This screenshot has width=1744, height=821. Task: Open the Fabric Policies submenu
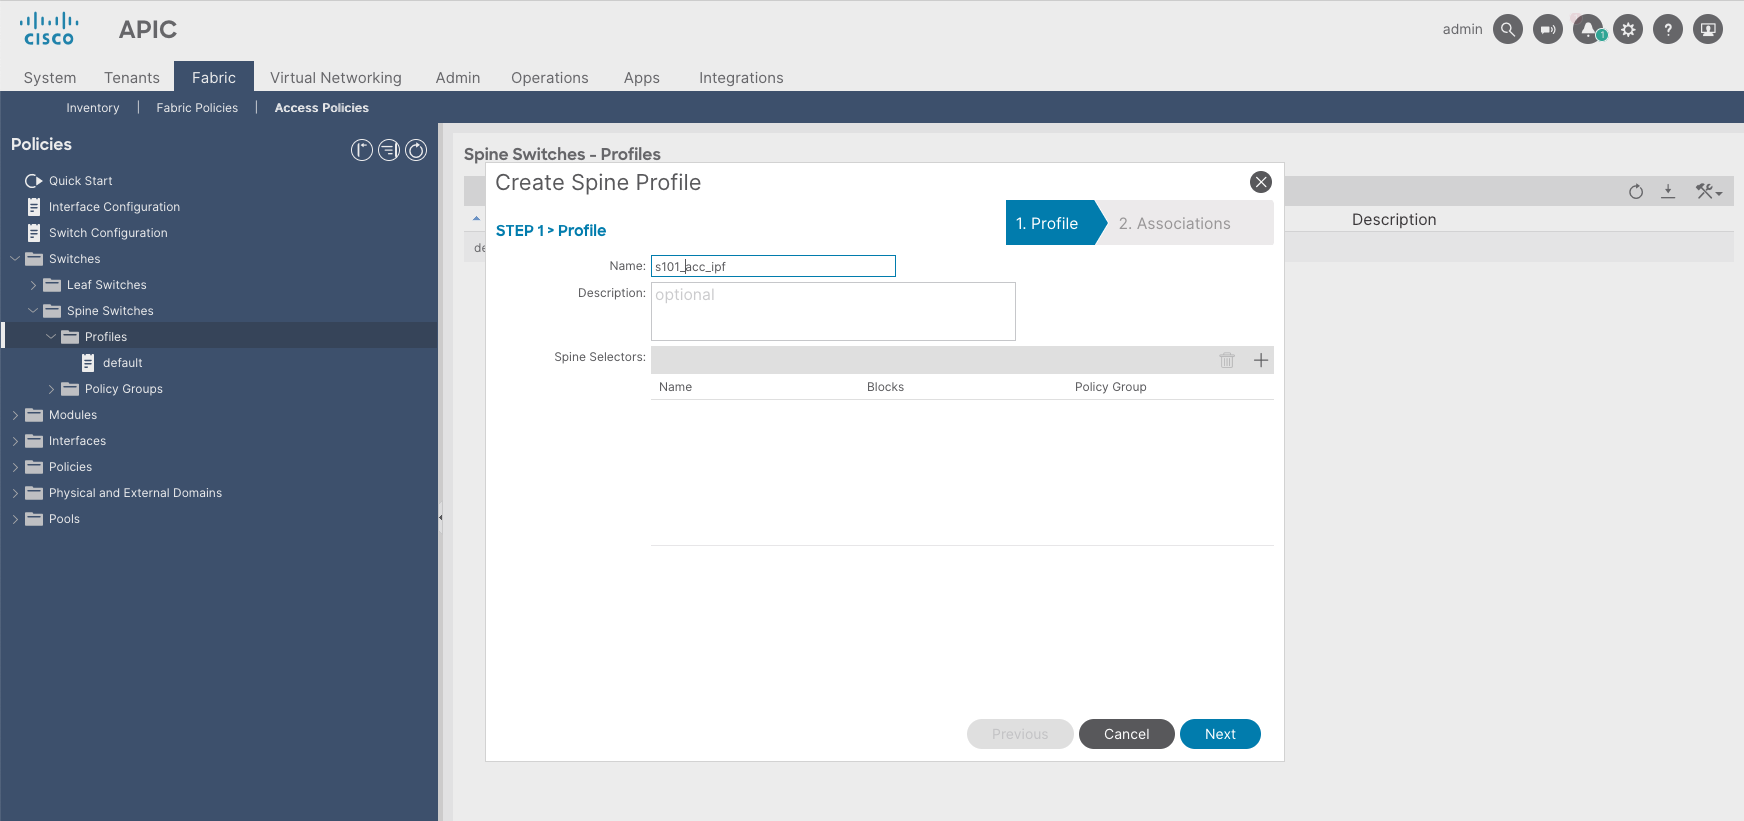(x=197, y=108)
